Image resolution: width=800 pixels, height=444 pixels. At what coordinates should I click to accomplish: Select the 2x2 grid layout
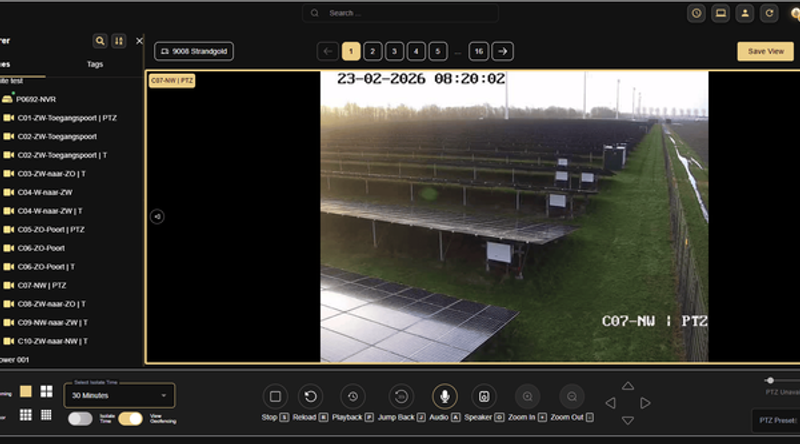(x=46, y=391)
